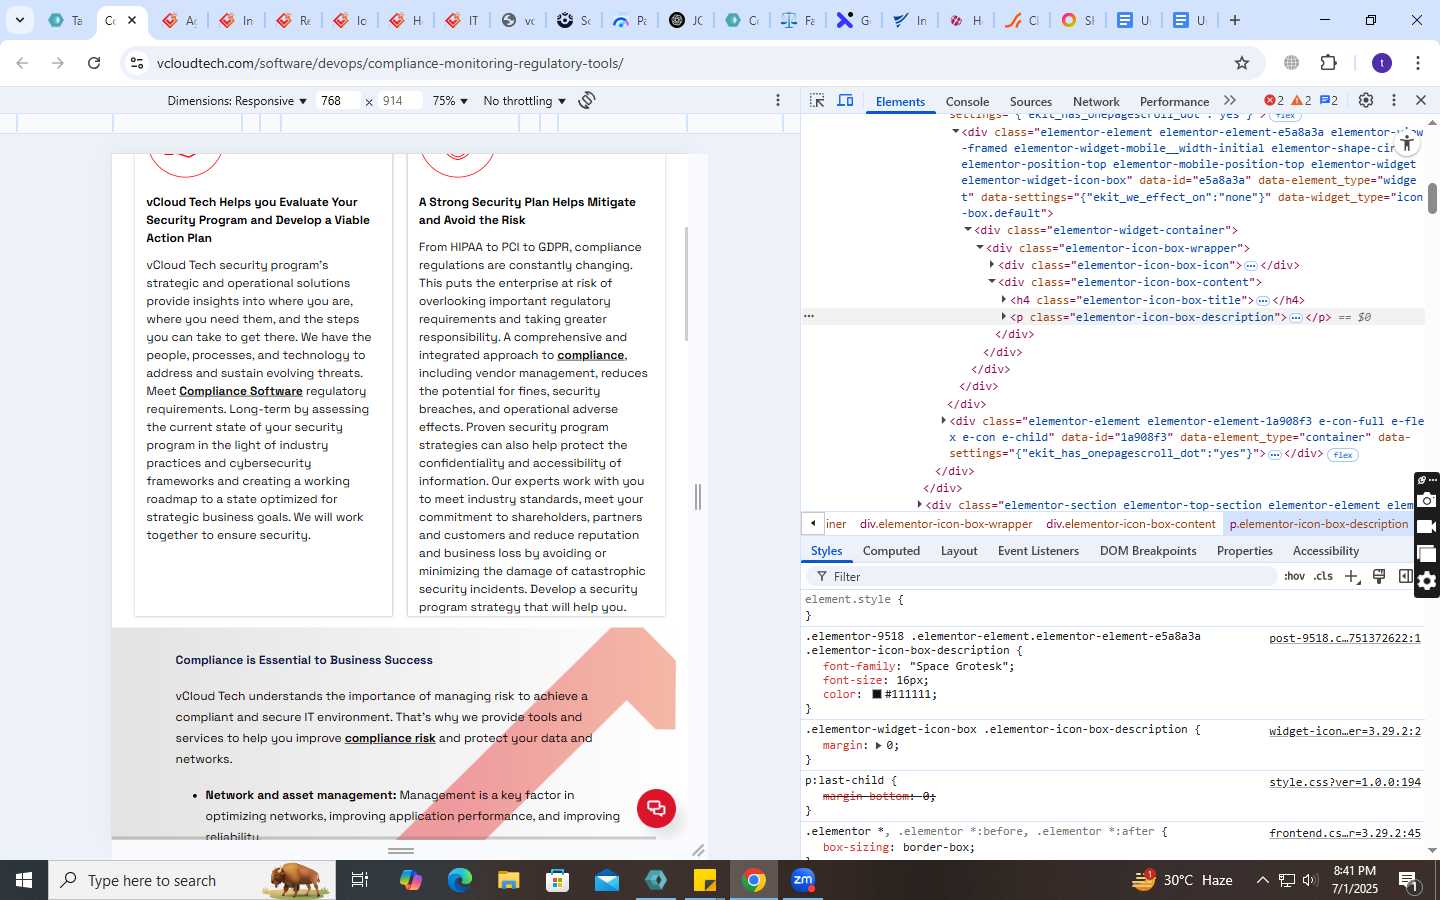Follow the 'compliance risk' link in the page

pyautogui.click(x=390, y=738)
